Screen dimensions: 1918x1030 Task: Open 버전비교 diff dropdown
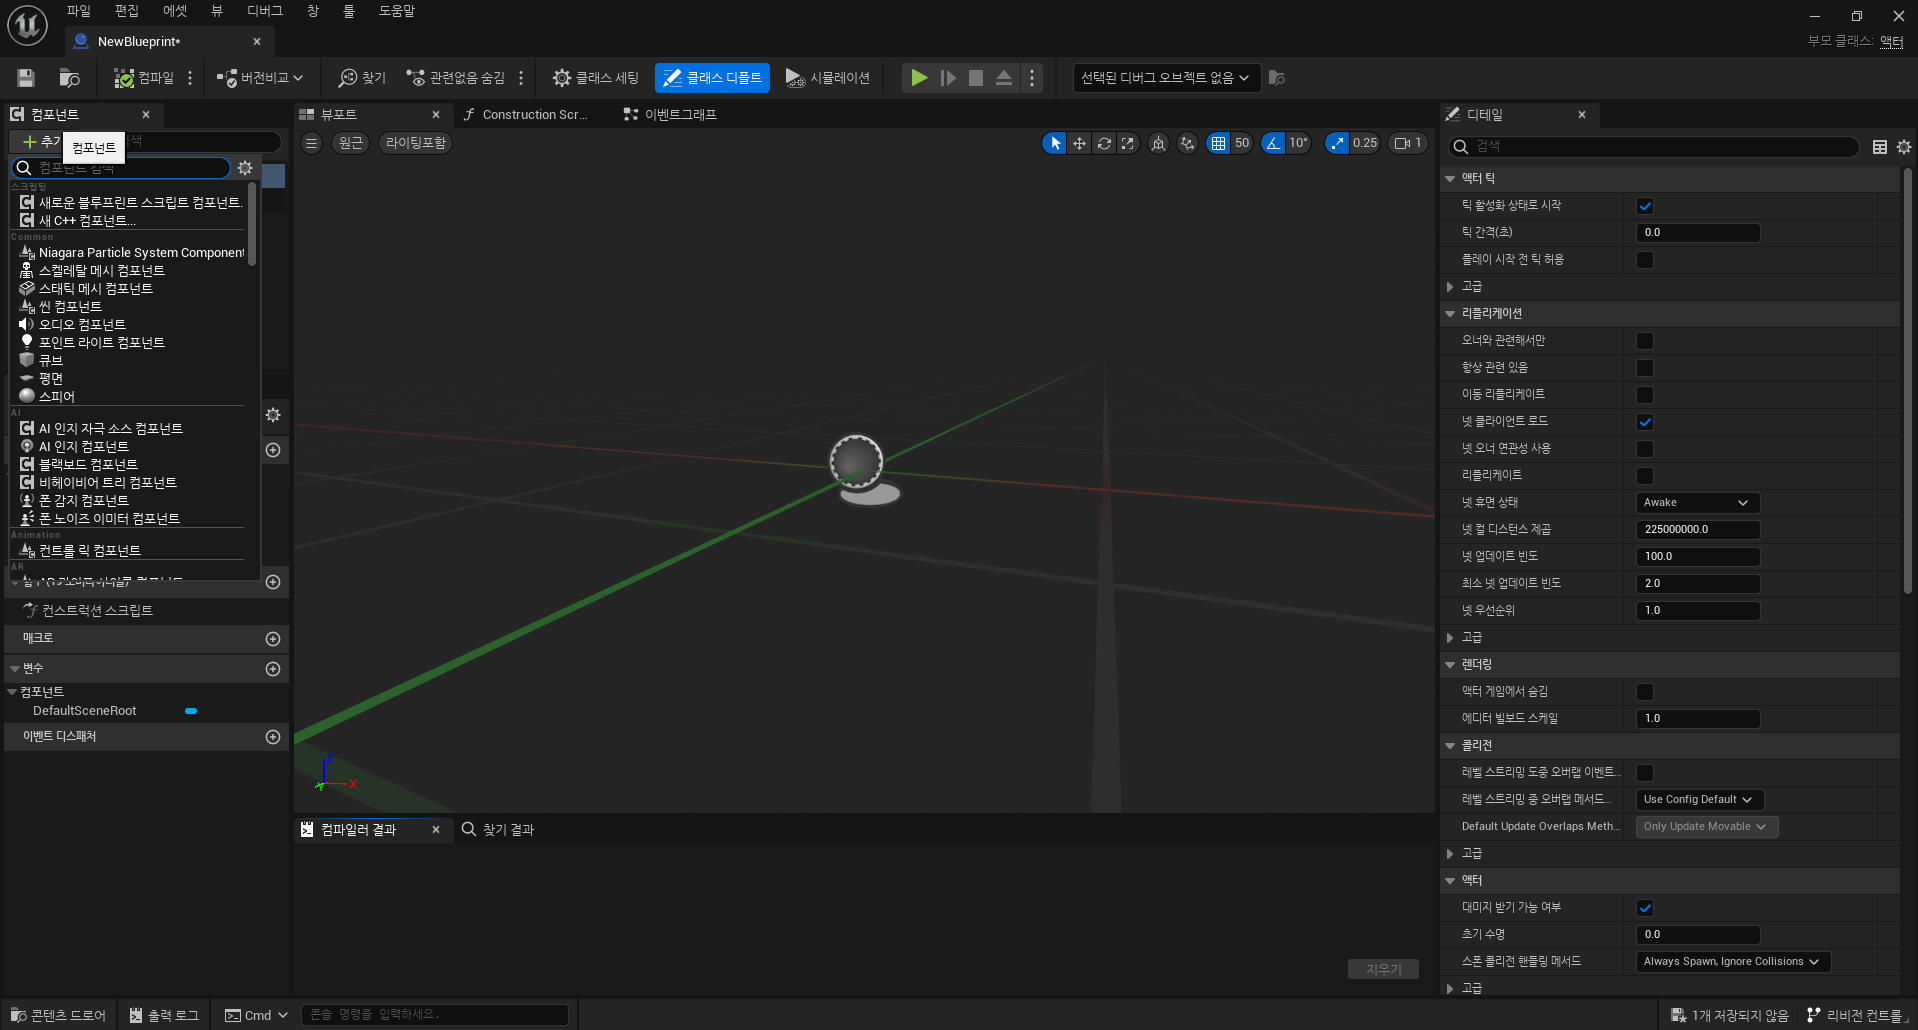(x=260, y=78)
